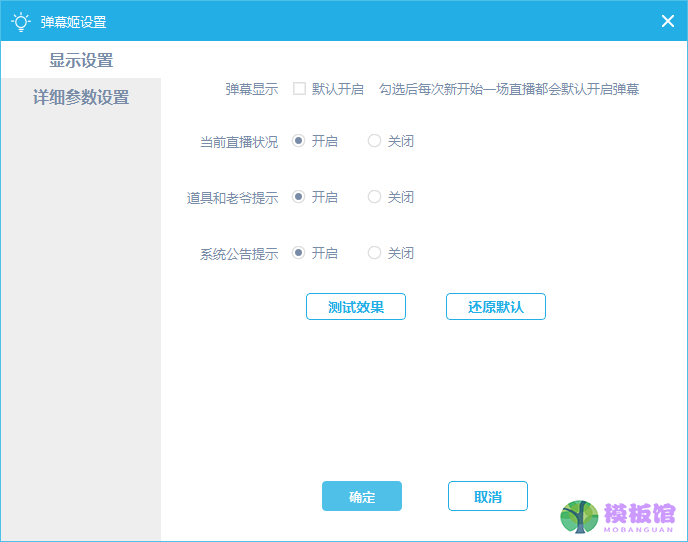This screenshot has width=688, height=542.
Task: Select 关闭 for 当前直播状况
Action: coord(374,141)
